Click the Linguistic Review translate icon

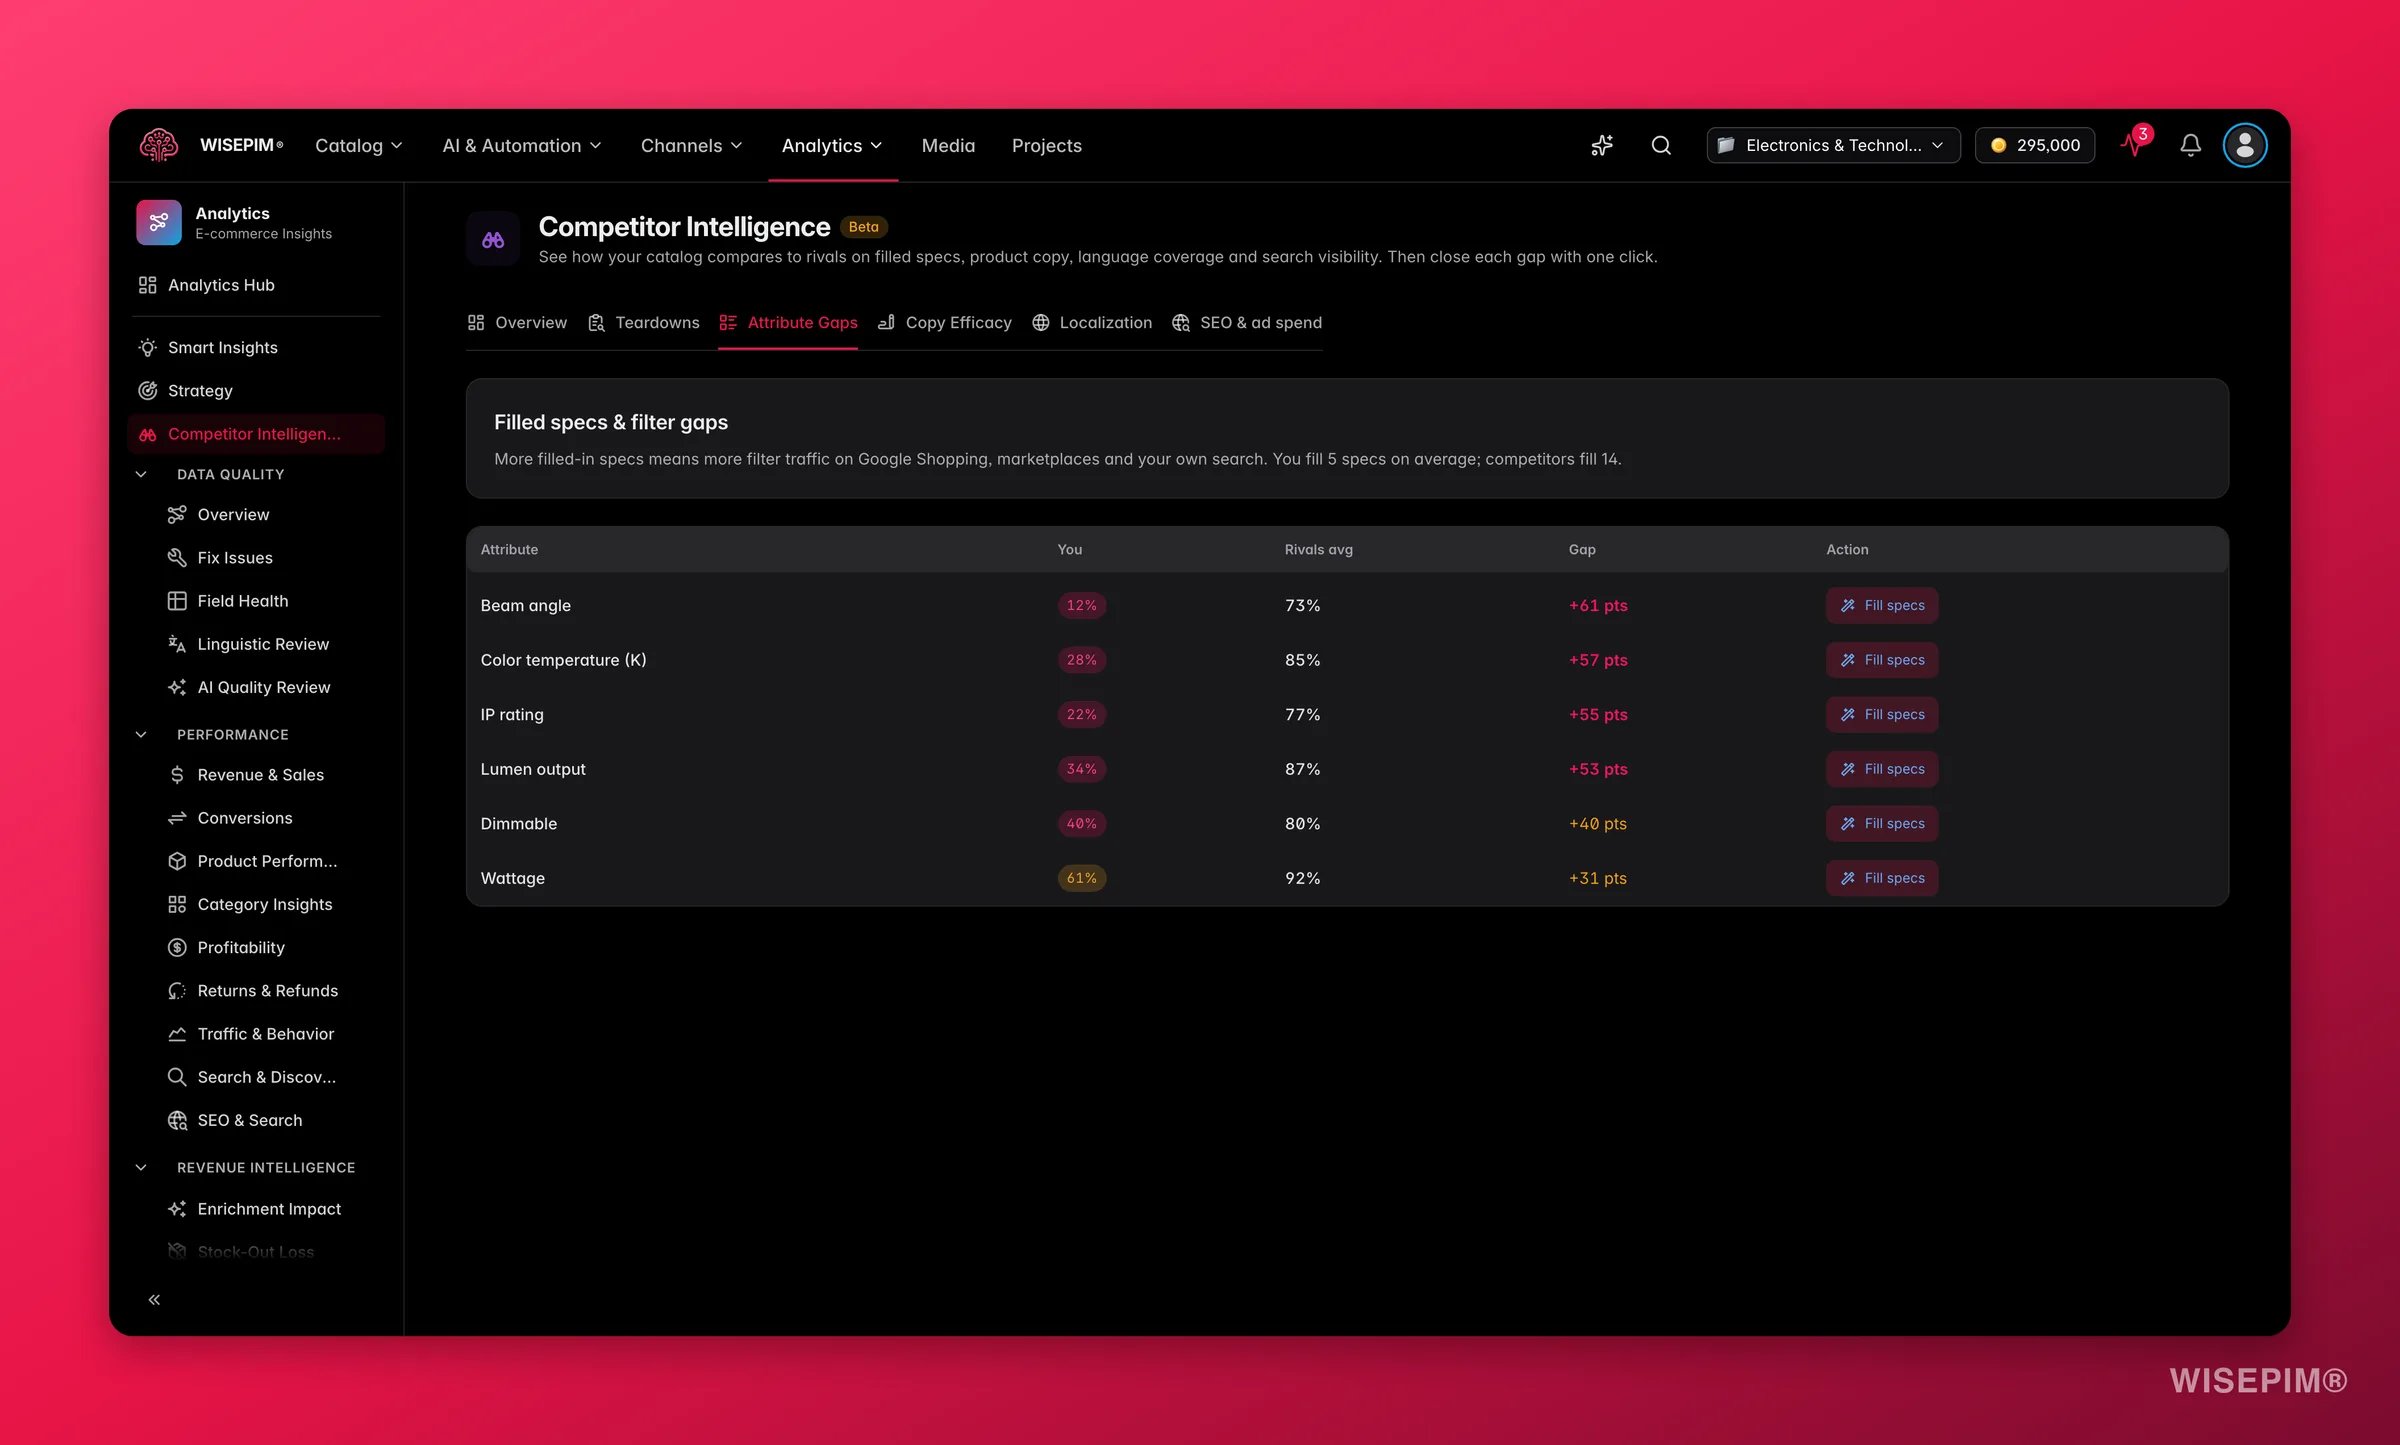point(177,644)
